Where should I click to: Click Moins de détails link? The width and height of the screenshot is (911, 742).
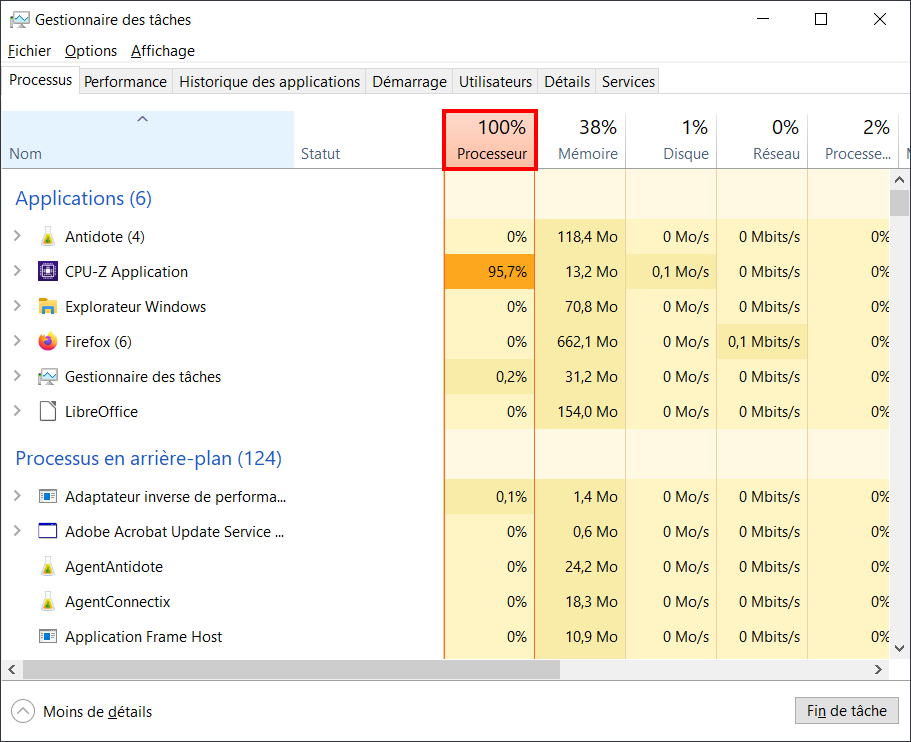(x=98, y=712)
